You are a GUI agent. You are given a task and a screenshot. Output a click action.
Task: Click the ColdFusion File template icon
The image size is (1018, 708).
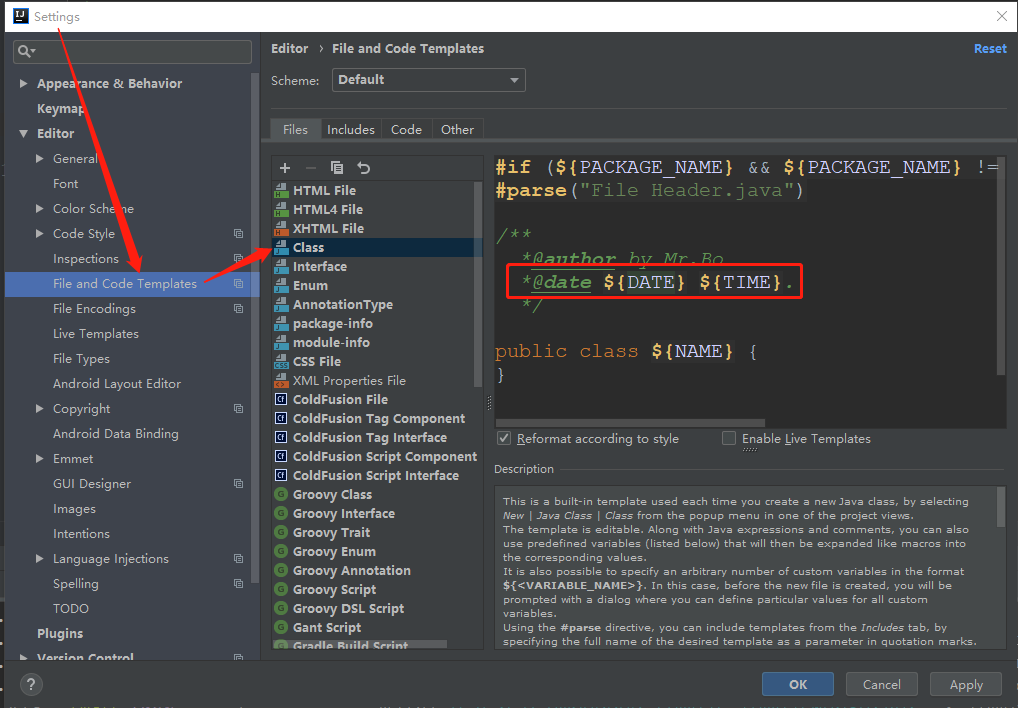pyautogui.click(x=281, y=400)
